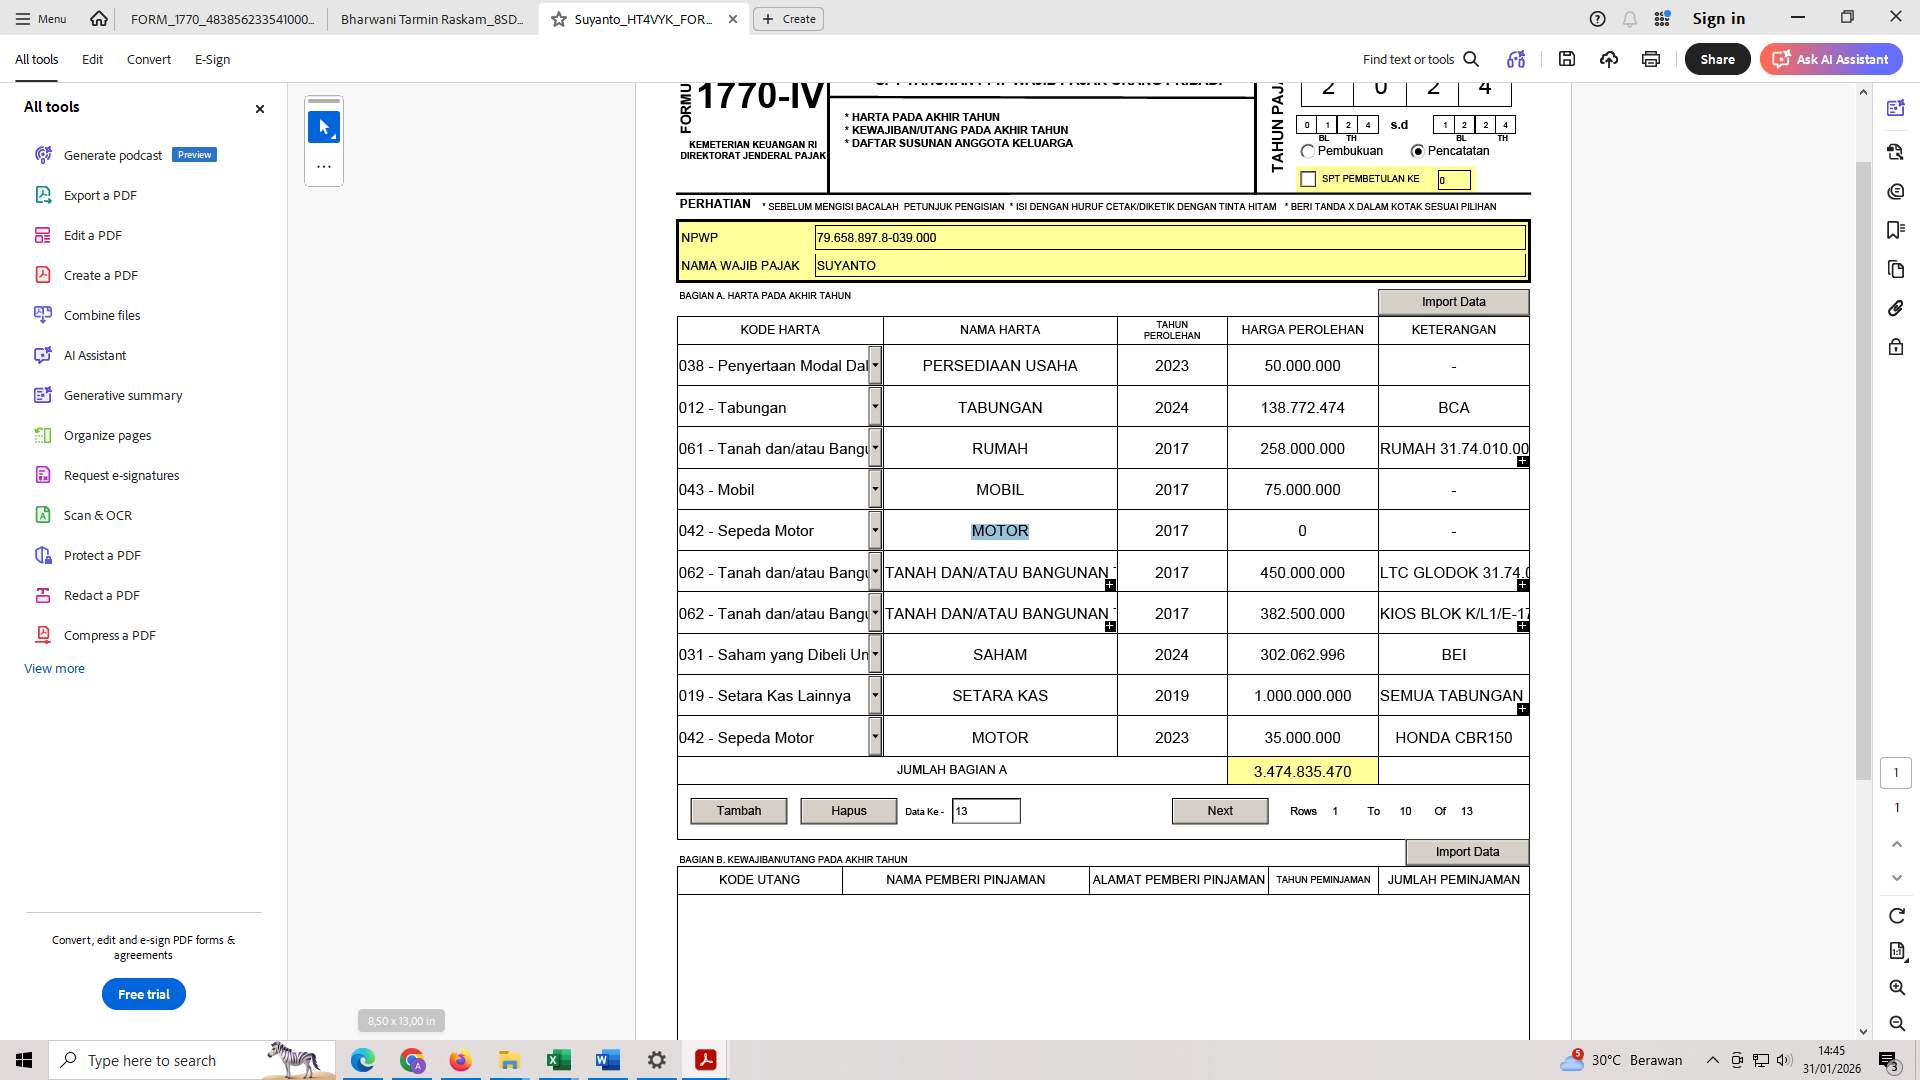Image resolution: width=1920 pixels, height=1080 pixels.
Task: Select the Pembukuan radio button
Action: coord(1308,151)
